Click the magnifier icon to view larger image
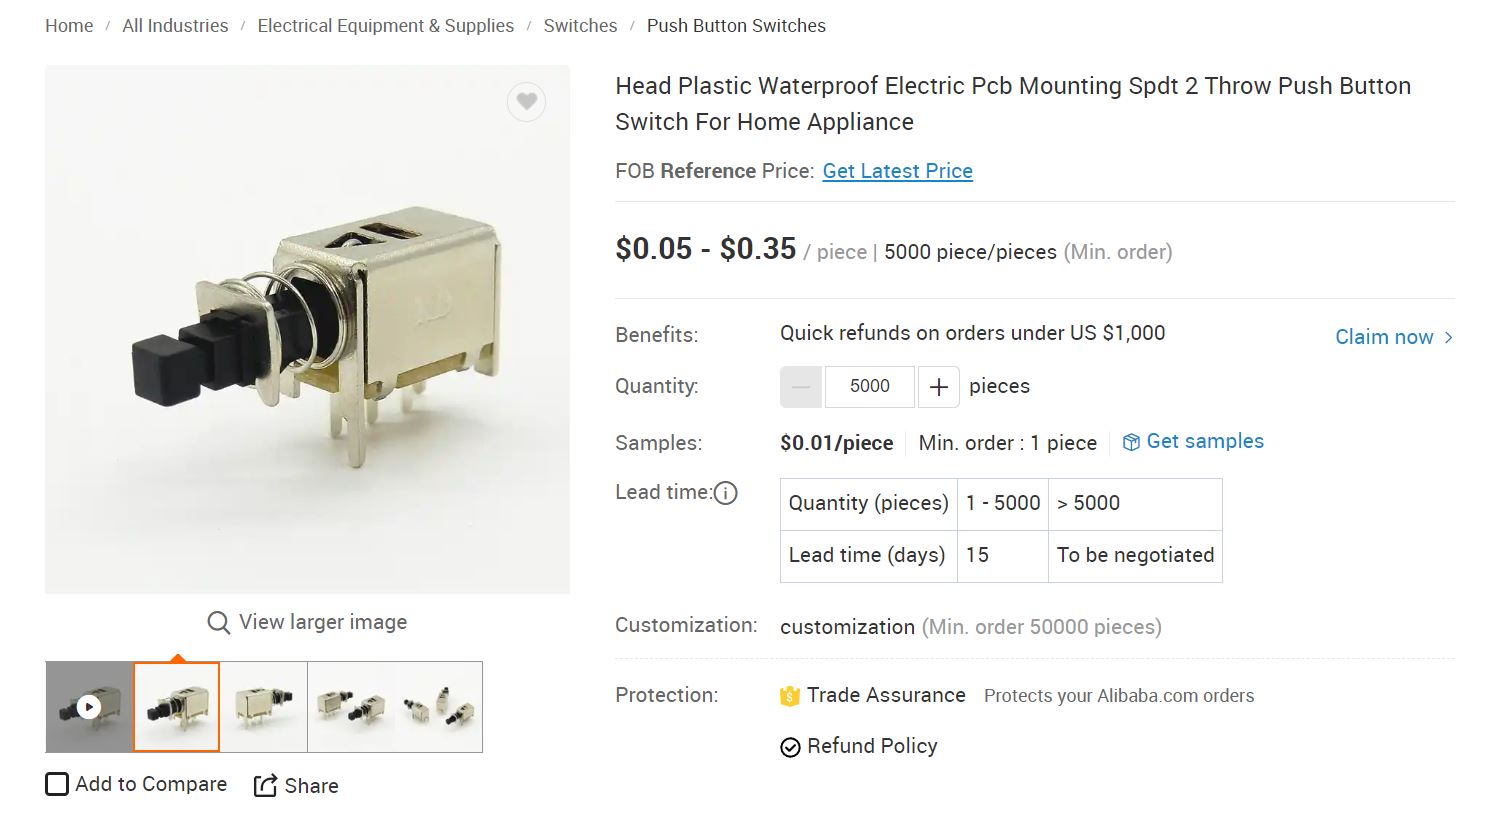This screenshot has width=1485, height=819. pos(218,623)
